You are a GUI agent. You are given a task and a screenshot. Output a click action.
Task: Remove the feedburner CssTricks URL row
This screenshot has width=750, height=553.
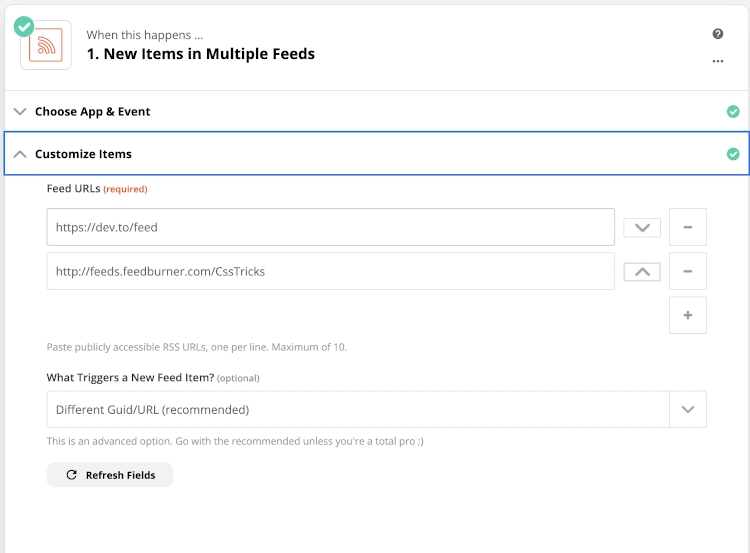687,271
